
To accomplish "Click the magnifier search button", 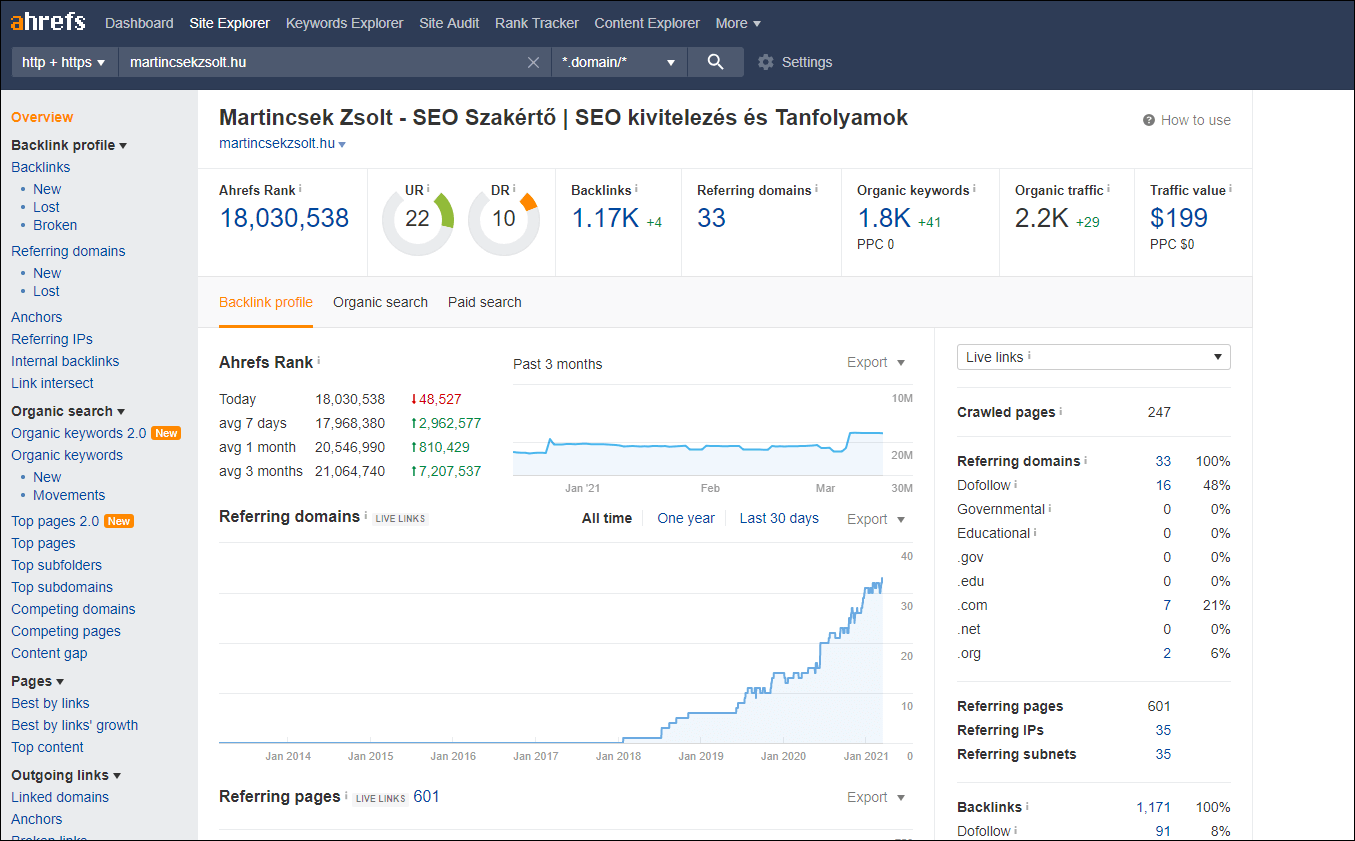I will click(x=715, y=62).
